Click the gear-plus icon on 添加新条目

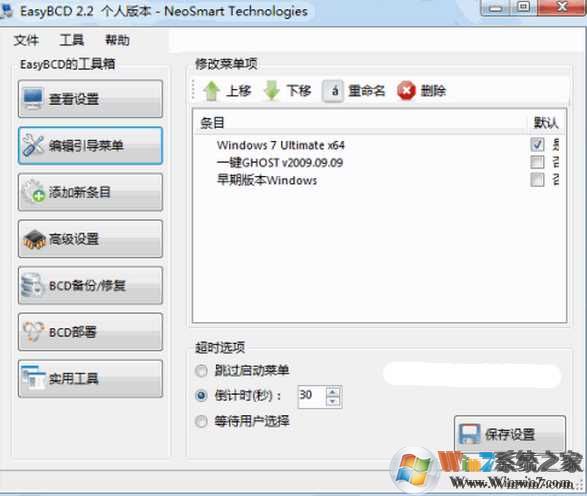tap(34, 192)
